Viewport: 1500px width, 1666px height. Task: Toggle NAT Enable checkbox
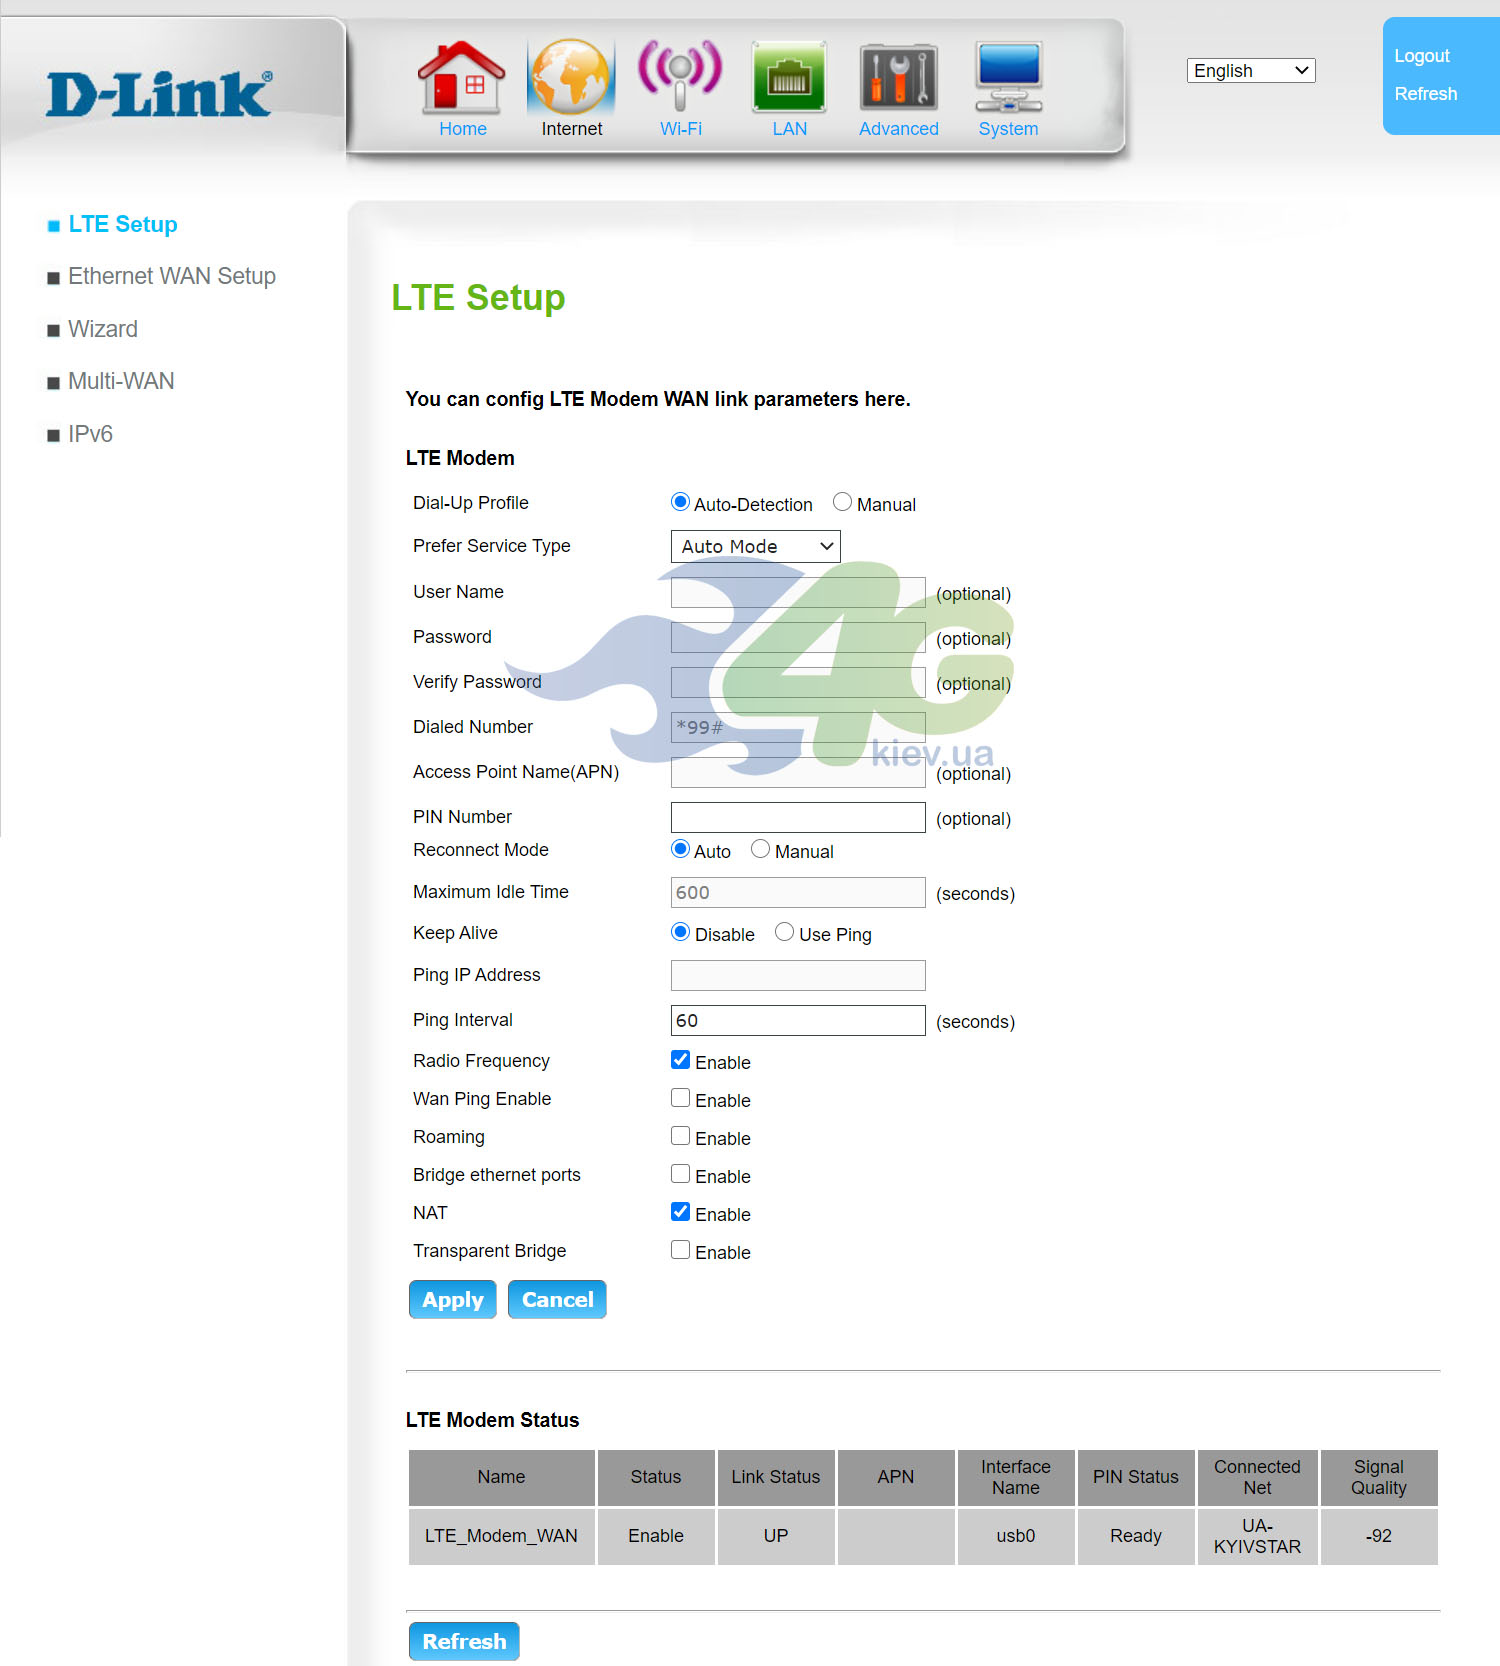(x=680, y=1212)
